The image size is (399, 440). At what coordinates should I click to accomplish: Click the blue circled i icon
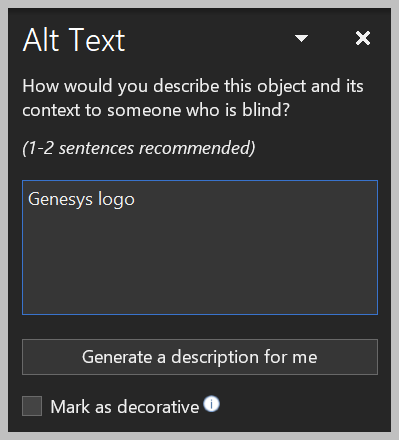tap(211, 404)
